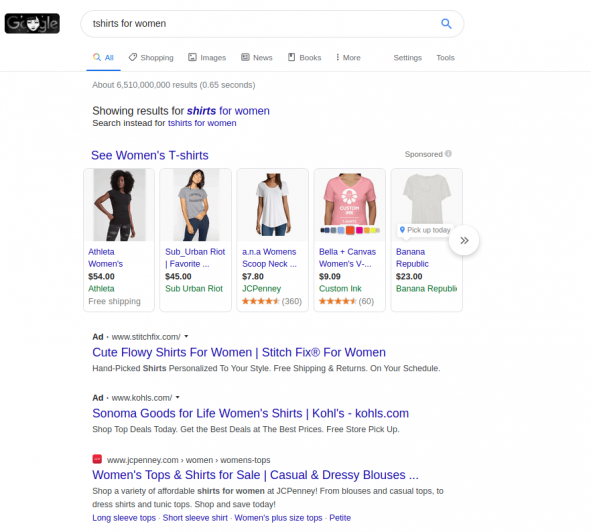Open the Books tab

(x=305, y=58)
